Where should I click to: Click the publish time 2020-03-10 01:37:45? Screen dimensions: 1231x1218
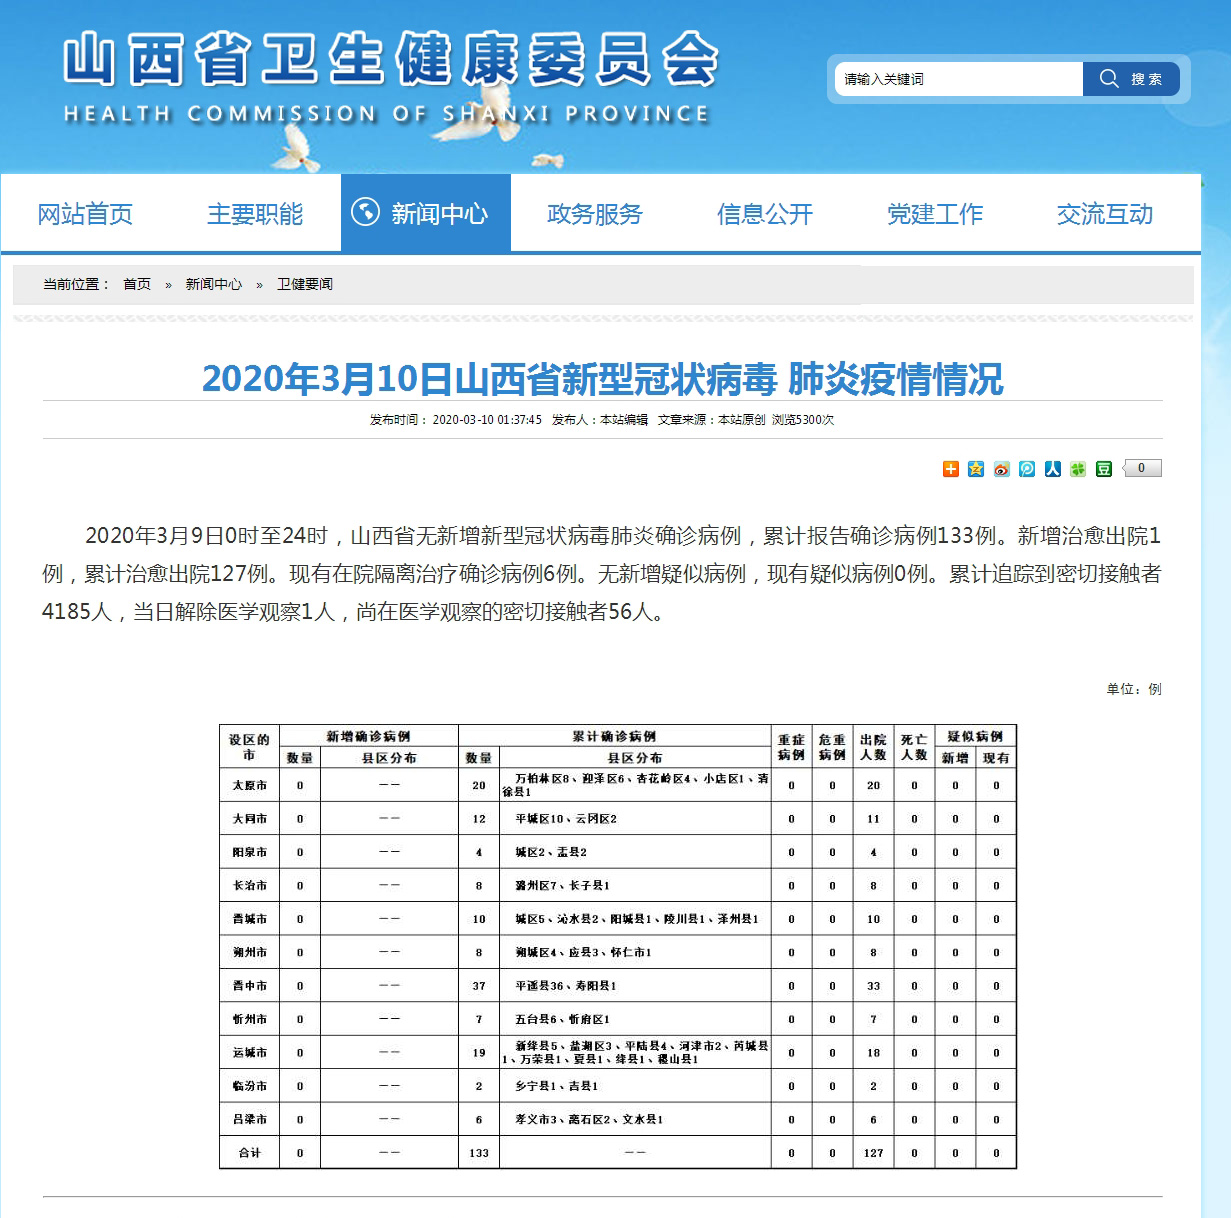tap(487, 420)
